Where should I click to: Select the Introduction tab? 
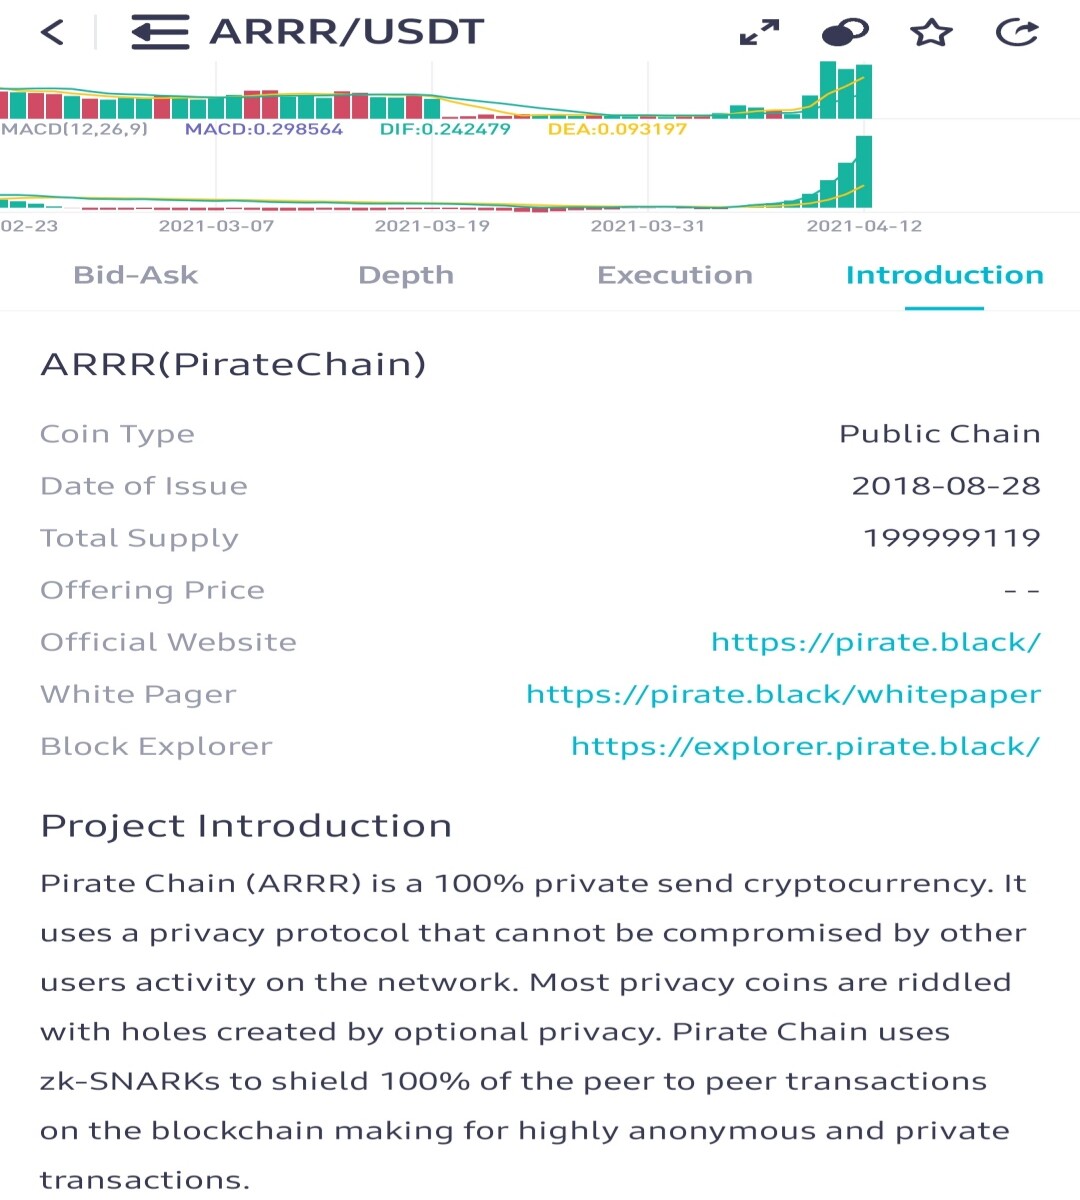point(944,275)
